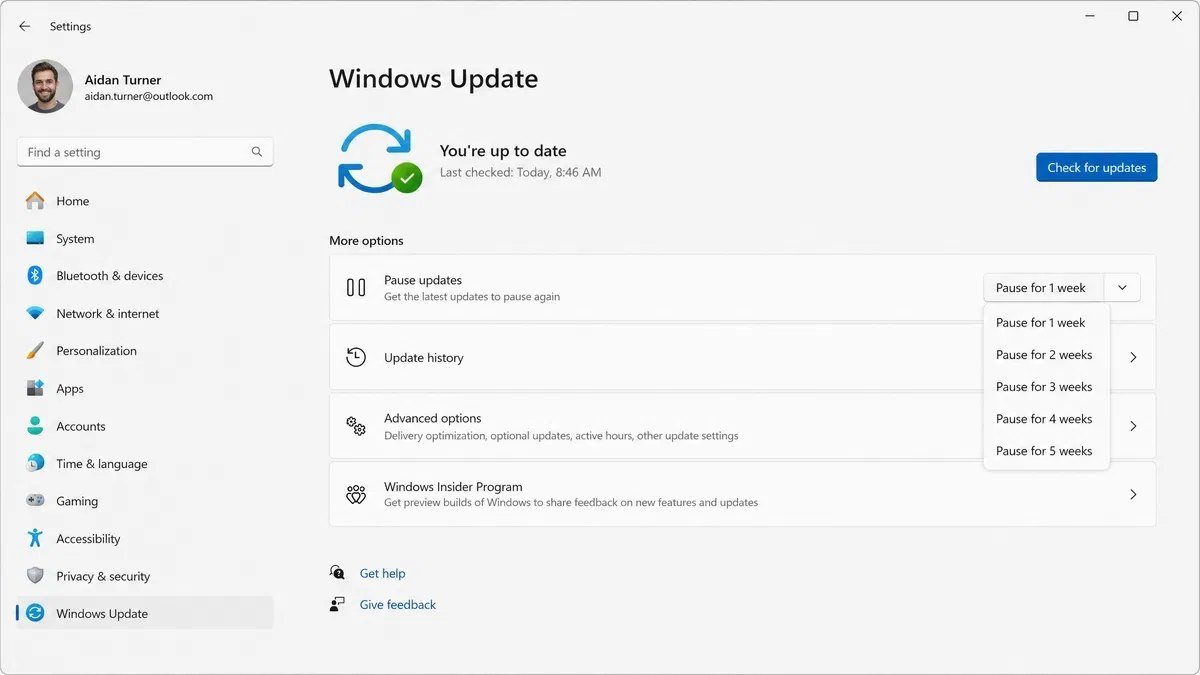The height and width of the screenshot is (675, 1200).
Task: Click the search magnifier icon
Action: pos(257,152)
